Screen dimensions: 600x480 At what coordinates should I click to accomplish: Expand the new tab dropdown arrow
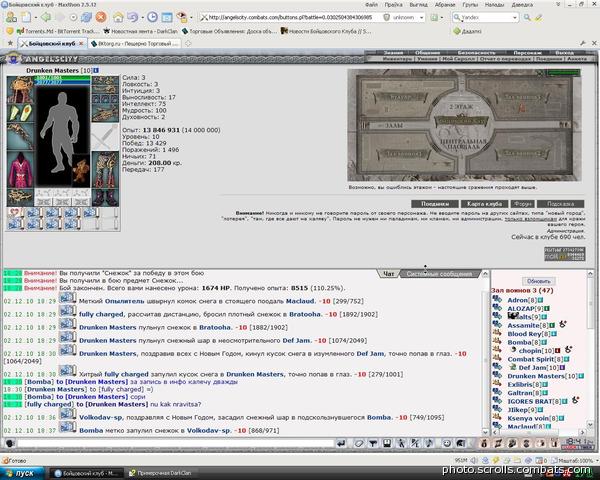35,18
